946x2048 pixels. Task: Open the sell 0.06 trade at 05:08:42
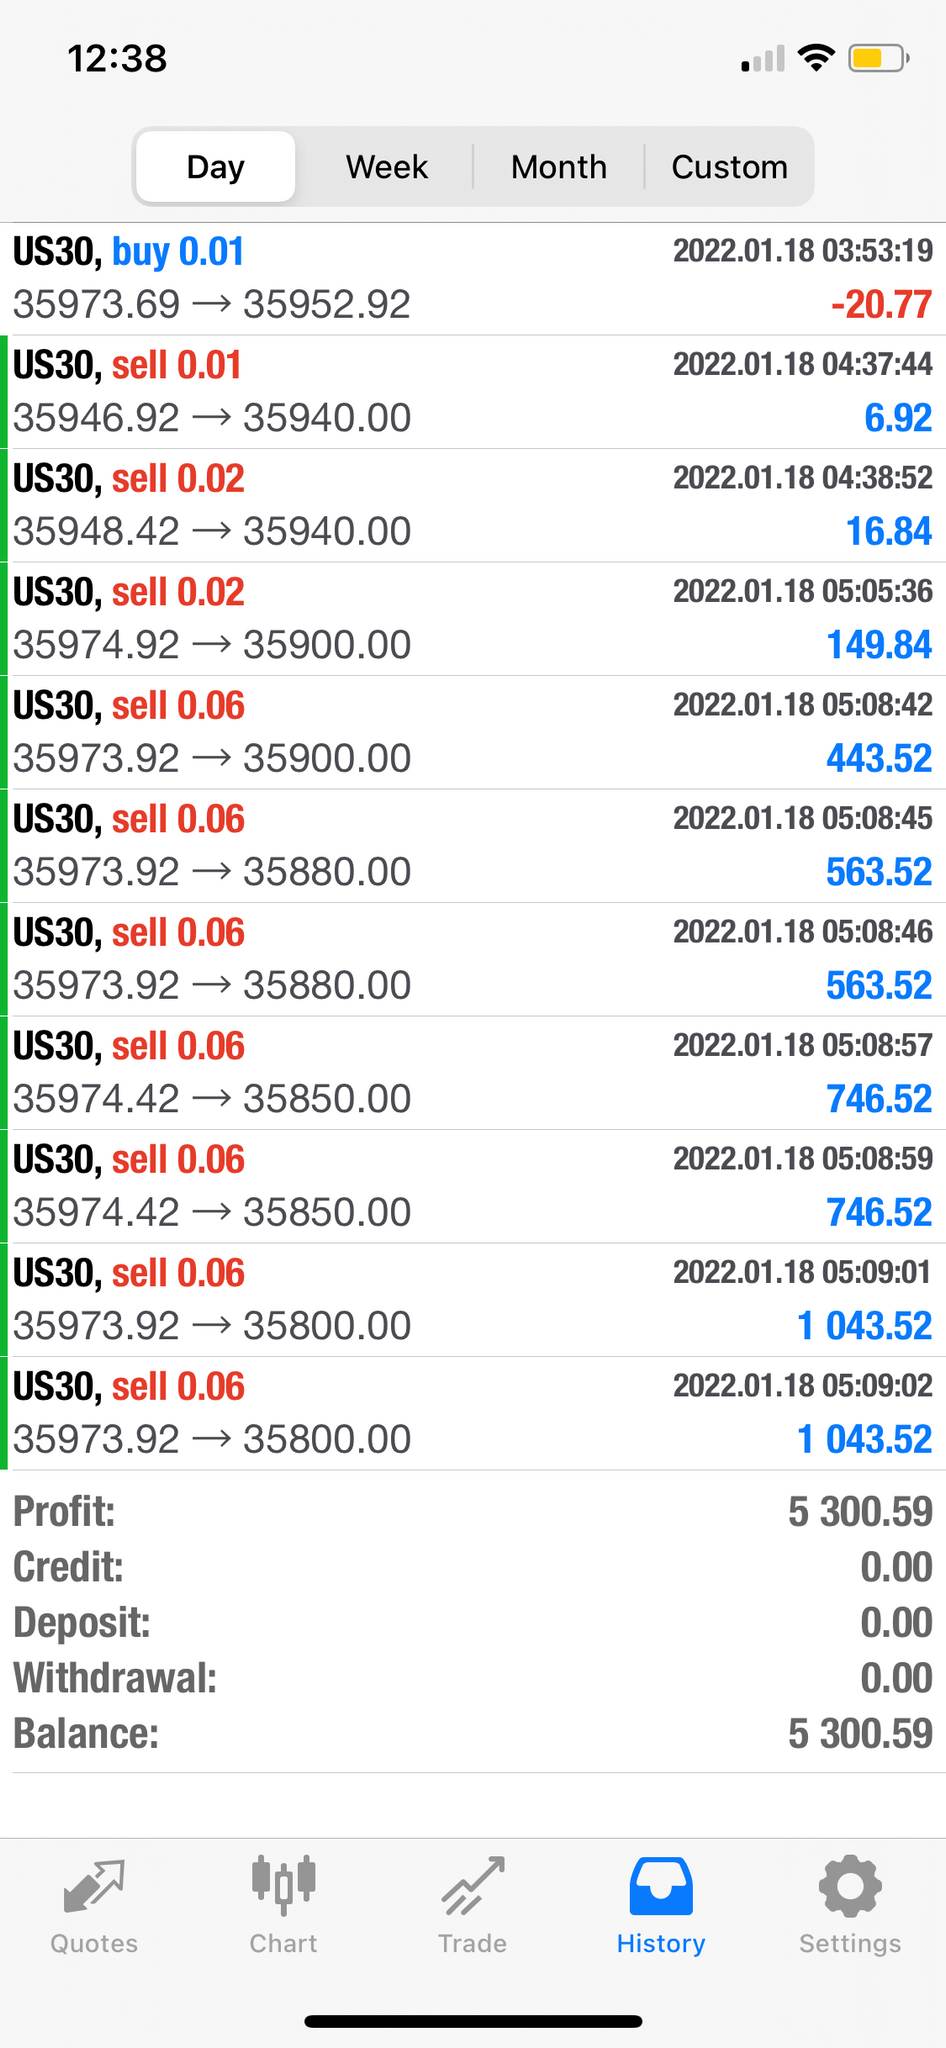[473, 732]
